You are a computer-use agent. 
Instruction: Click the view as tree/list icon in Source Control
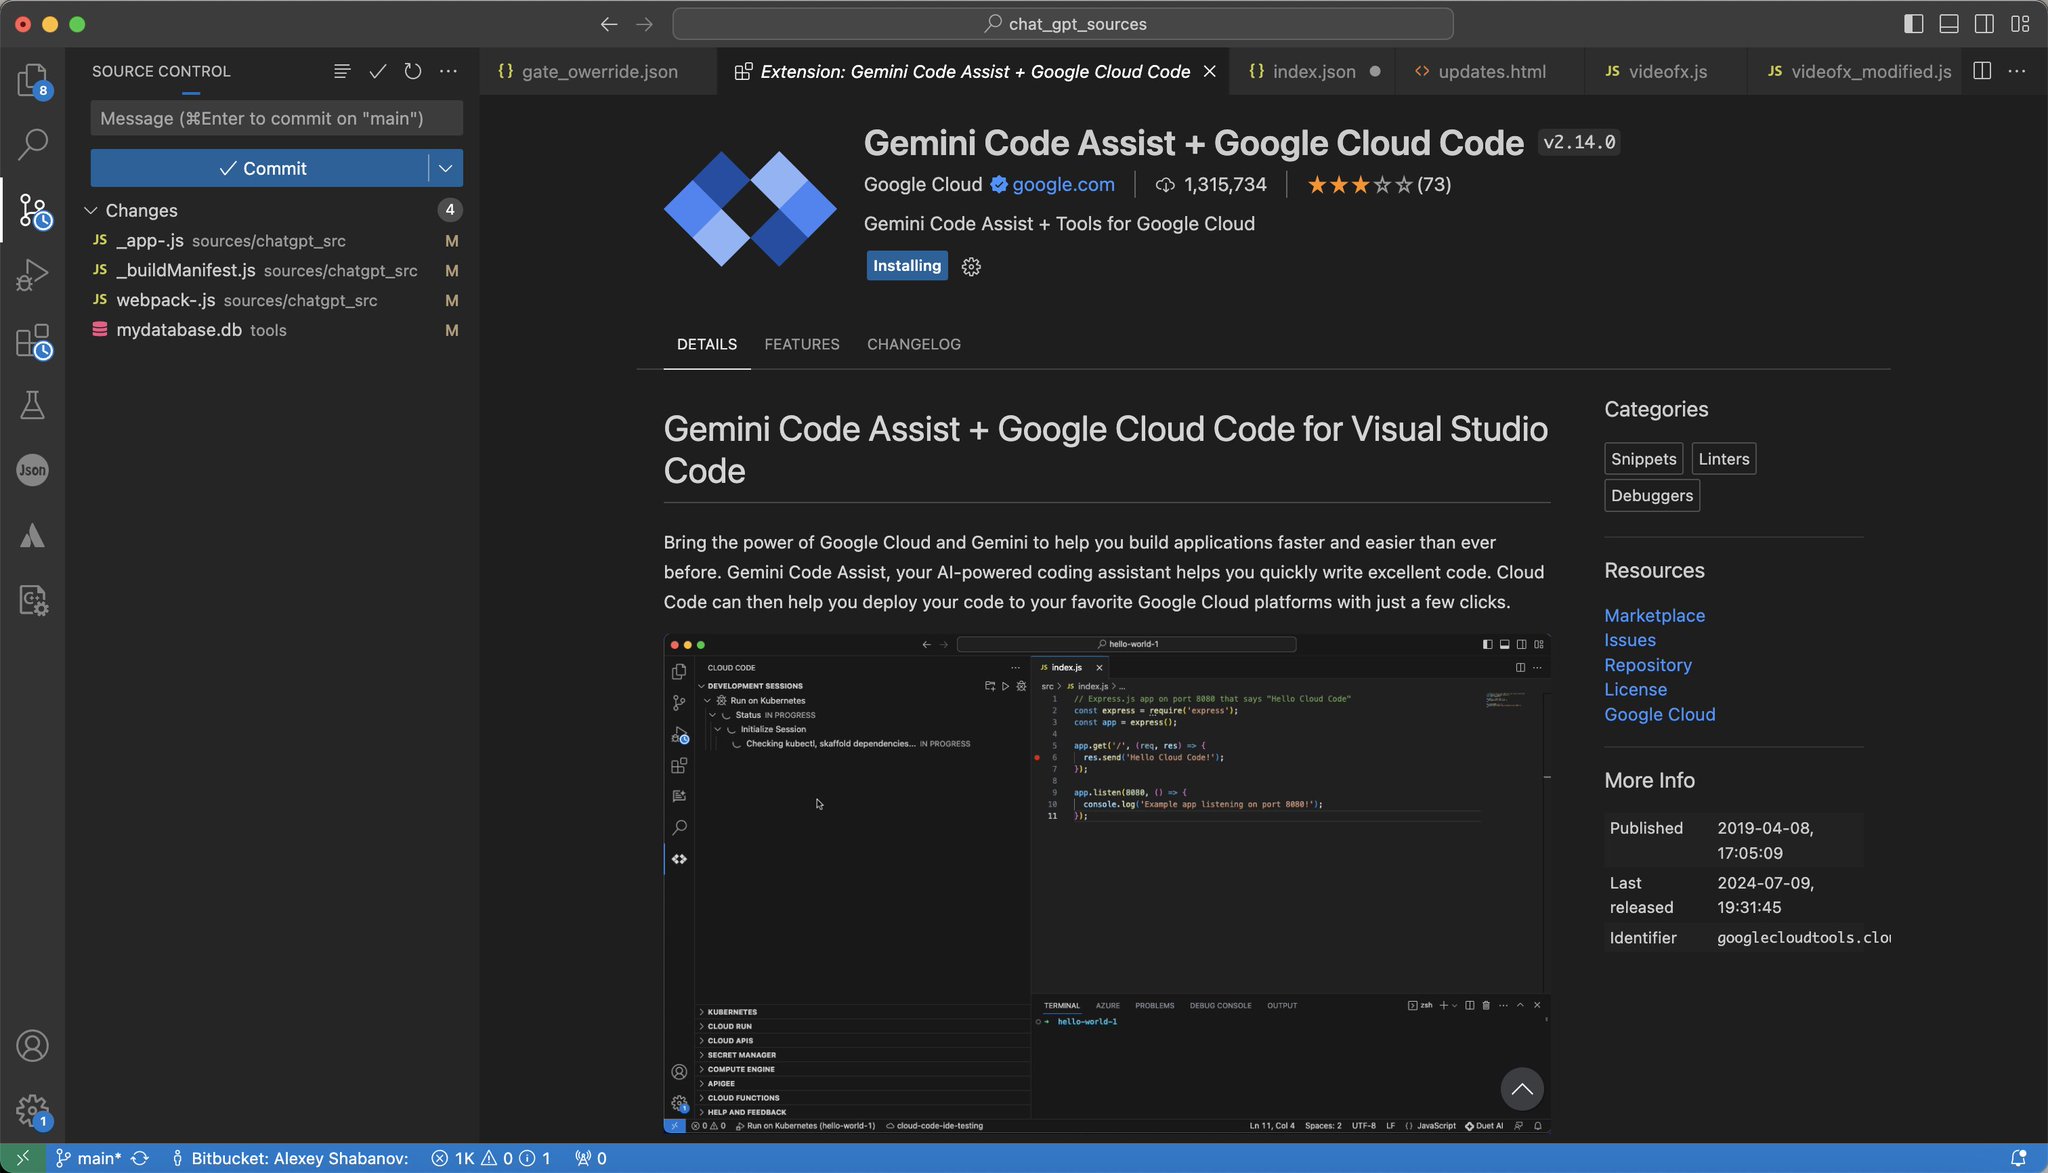(342, 71)
